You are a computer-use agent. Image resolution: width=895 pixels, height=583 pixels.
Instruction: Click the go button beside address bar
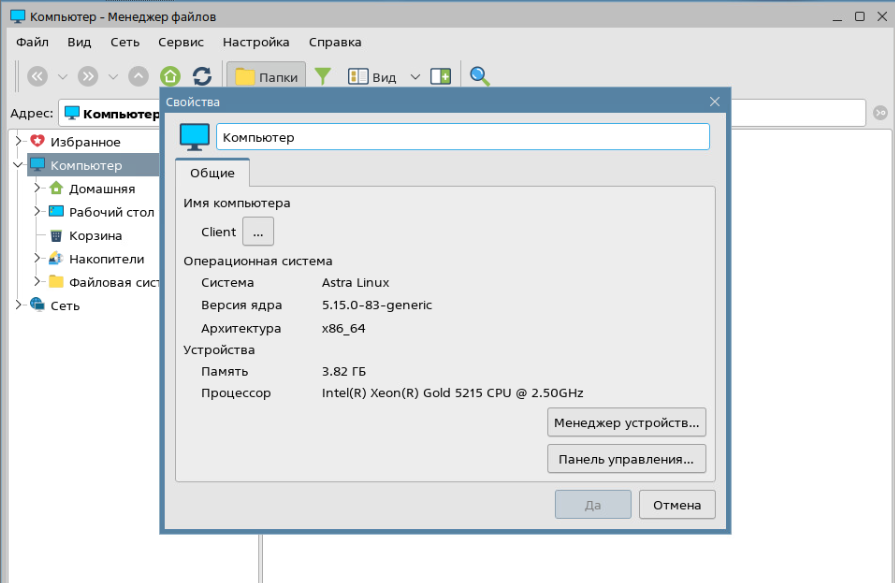[881, 113]
